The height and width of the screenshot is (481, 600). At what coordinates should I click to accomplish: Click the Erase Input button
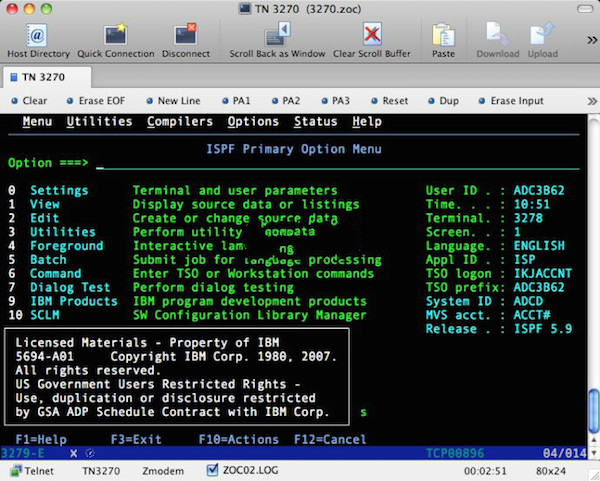510,101
